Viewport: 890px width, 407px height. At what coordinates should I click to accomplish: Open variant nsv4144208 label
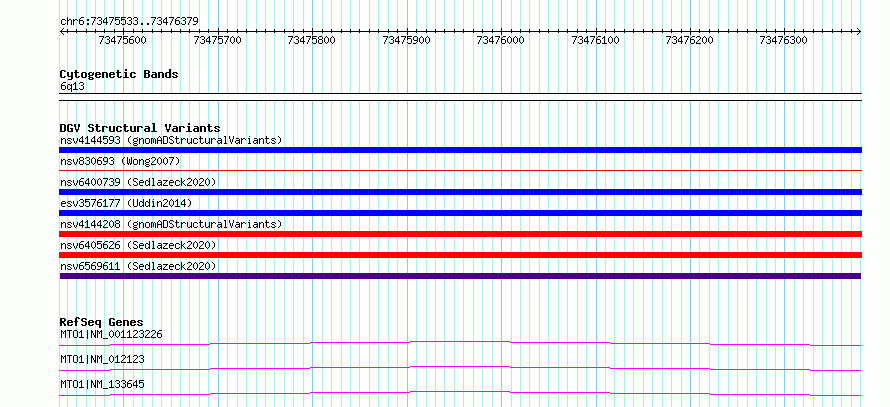click(x=171, y=224)
